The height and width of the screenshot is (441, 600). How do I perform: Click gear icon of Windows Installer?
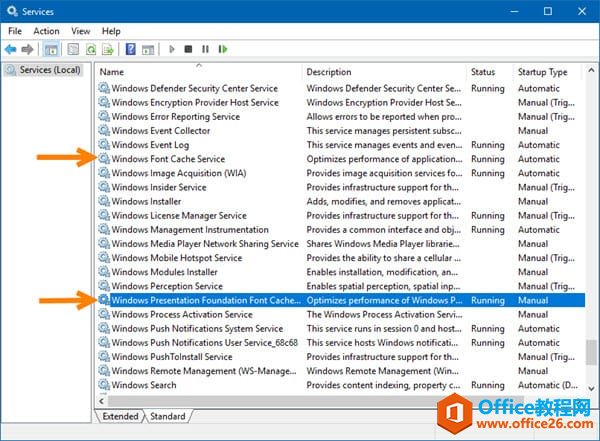(x=104, y=201)
